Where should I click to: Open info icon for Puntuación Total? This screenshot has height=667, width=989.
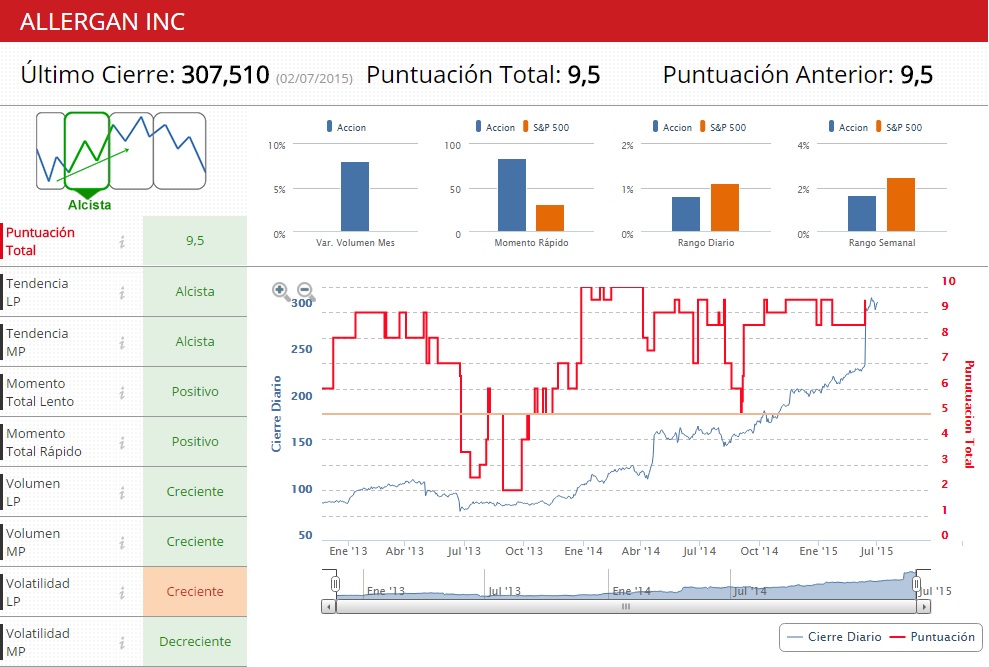tap(122, 241)
